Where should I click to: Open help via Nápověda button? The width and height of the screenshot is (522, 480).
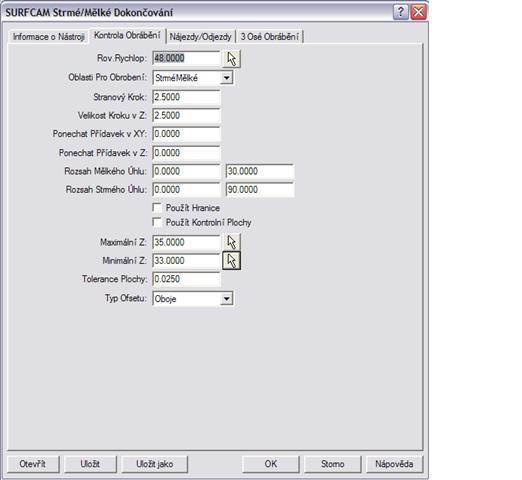[x=394, y=464]
